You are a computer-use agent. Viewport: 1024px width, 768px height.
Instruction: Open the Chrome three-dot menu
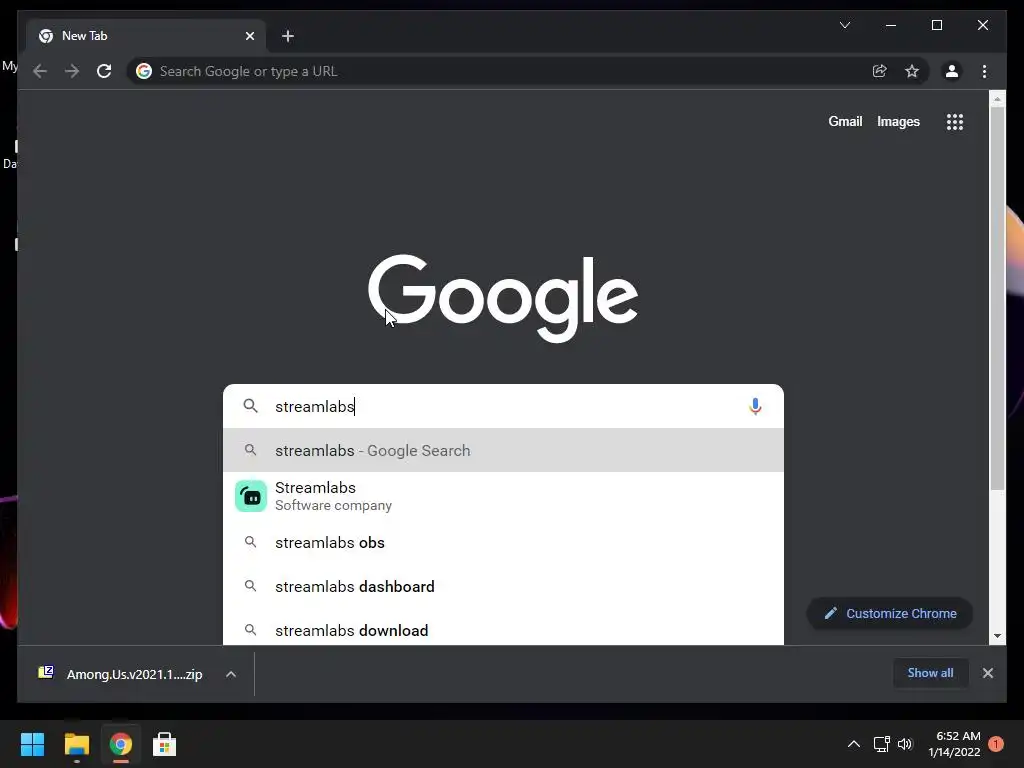(x=984, y=71)
